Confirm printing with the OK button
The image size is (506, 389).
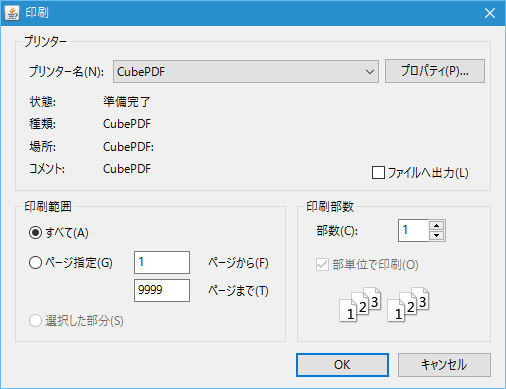pyautogui.click(x=342, y=365)
